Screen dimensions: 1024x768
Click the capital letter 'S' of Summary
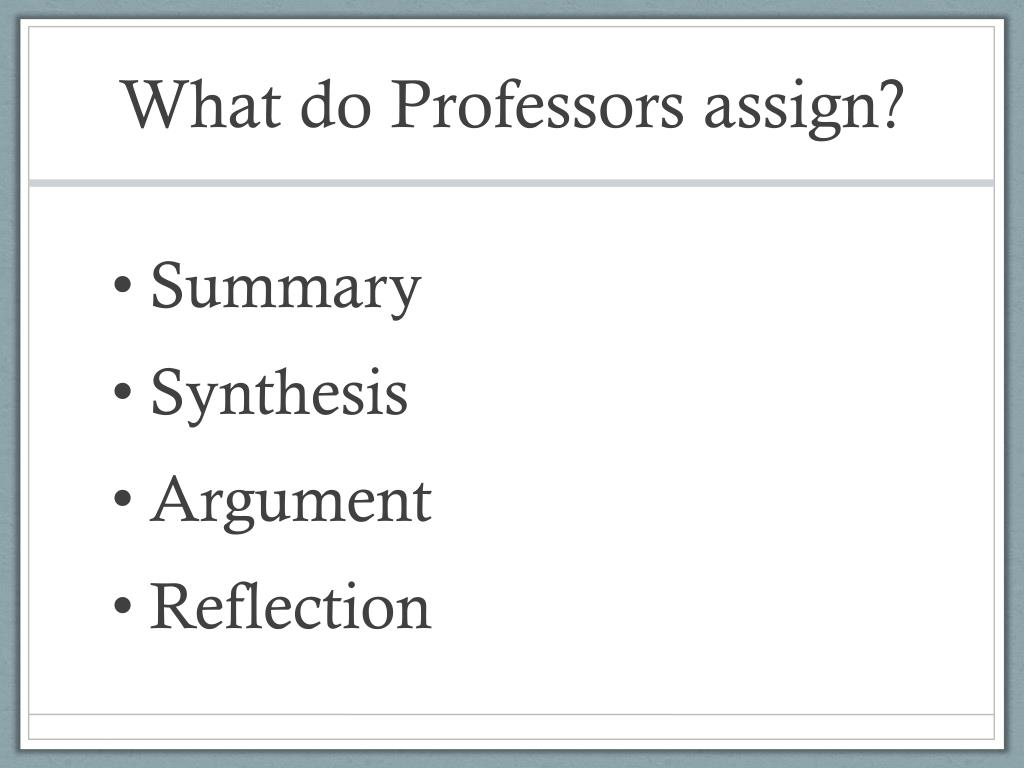(x=166, y=285)
